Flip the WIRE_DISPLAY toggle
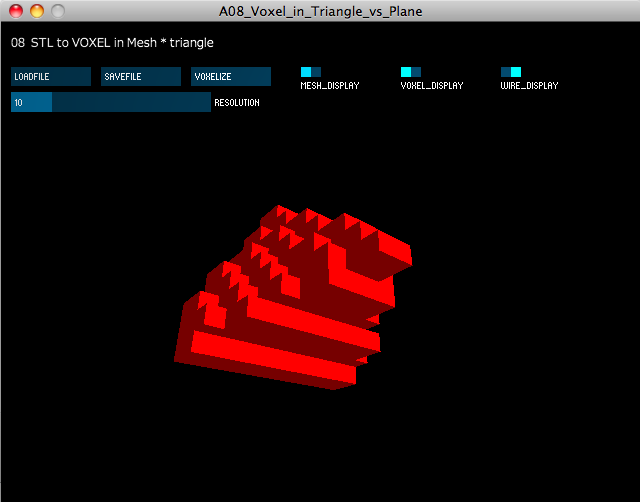This screenshot has height=502, width=640. 511,72
